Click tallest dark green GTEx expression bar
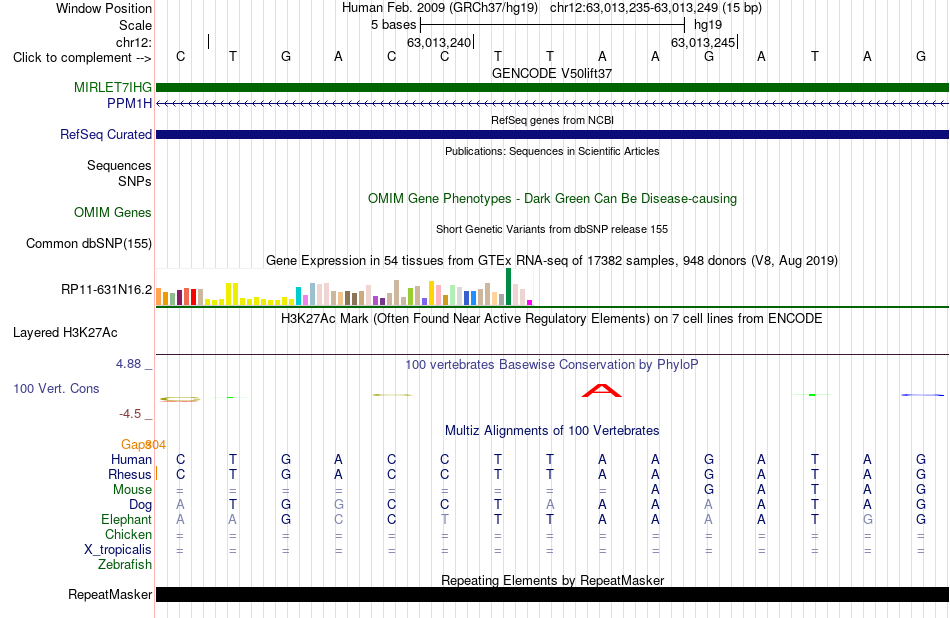 (508, 287)
